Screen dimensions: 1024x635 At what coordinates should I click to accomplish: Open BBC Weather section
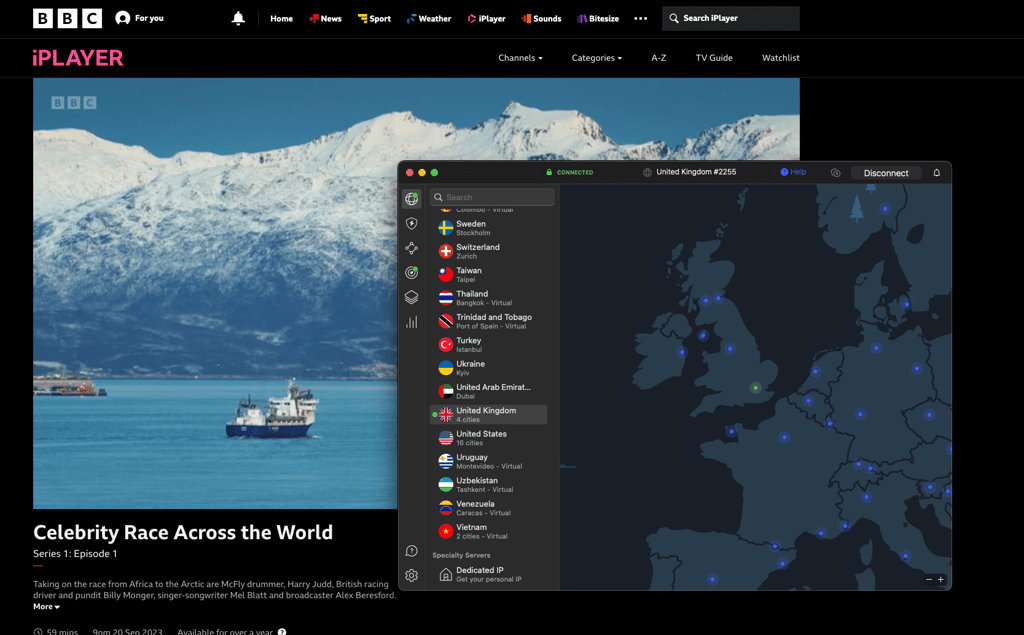(x=429, y=18)
